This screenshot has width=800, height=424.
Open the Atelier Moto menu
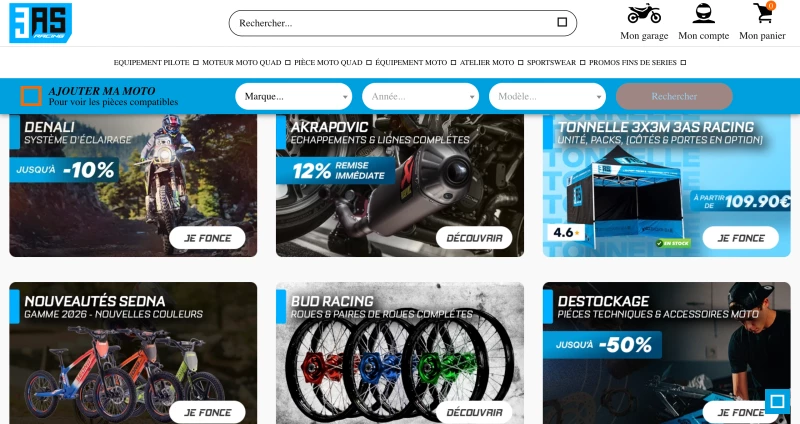[x=487, y=63]
